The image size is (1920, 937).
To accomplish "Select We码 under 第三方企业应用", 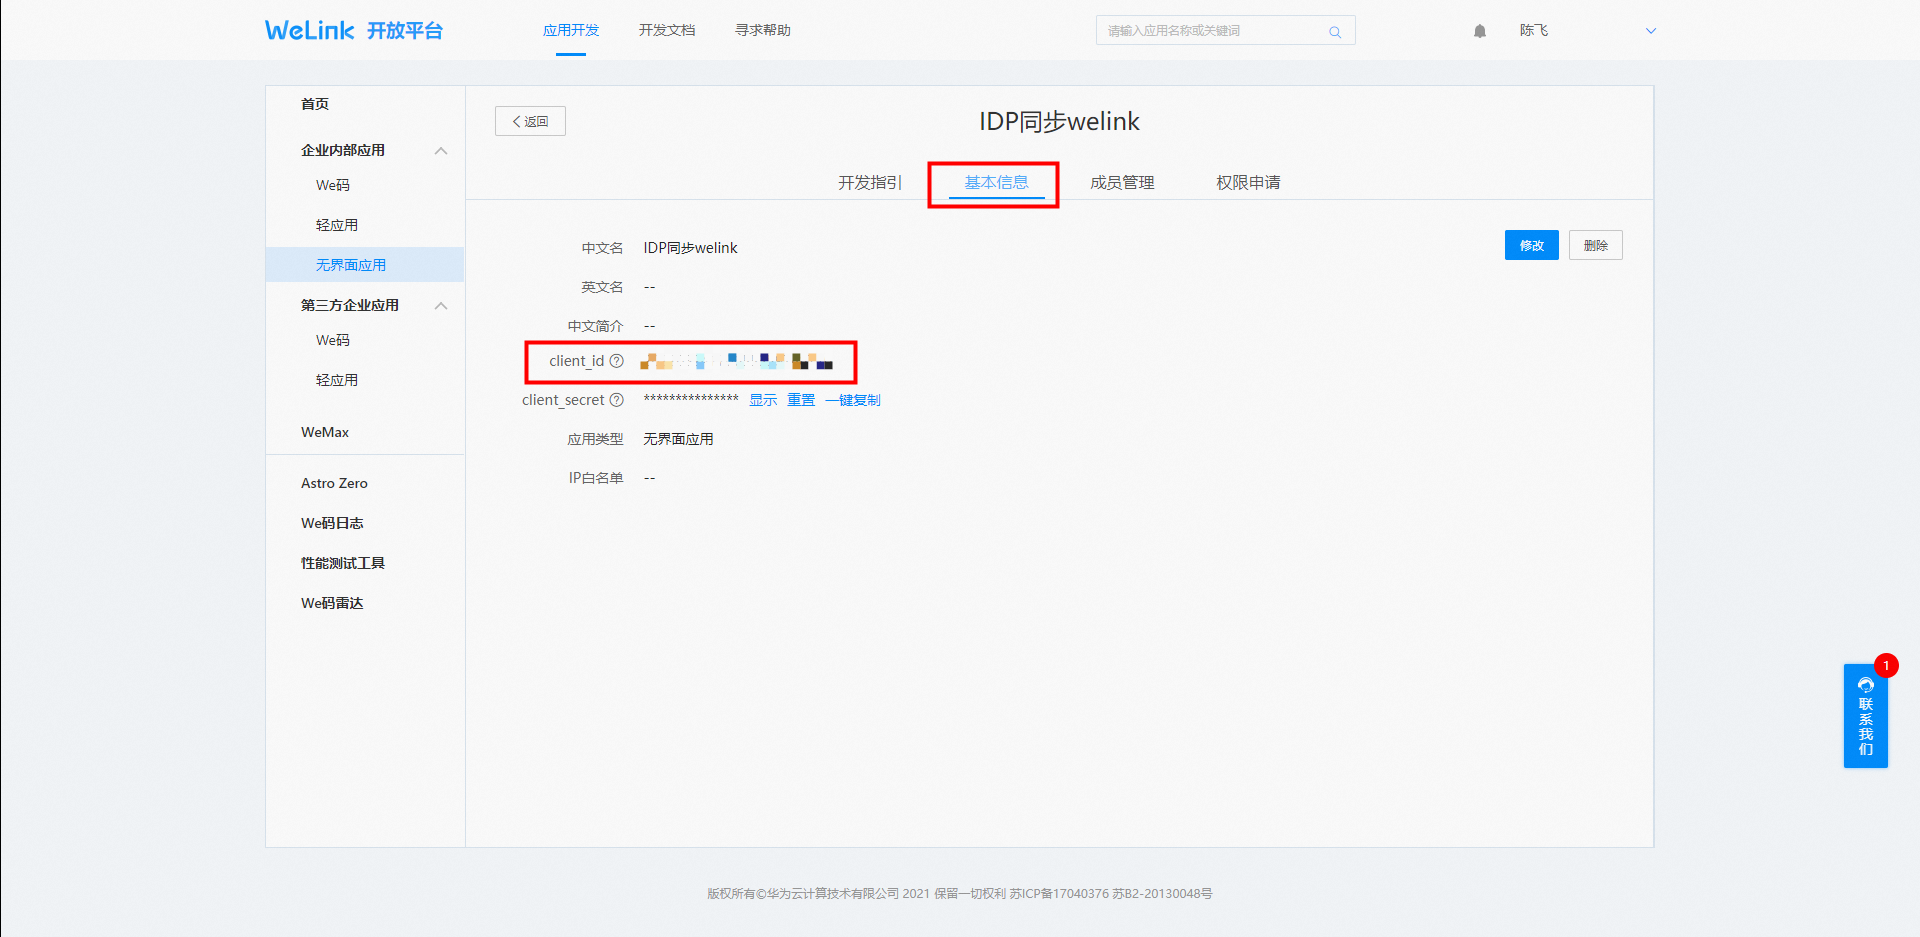I will pyautogui.click(x=333, y=340).
